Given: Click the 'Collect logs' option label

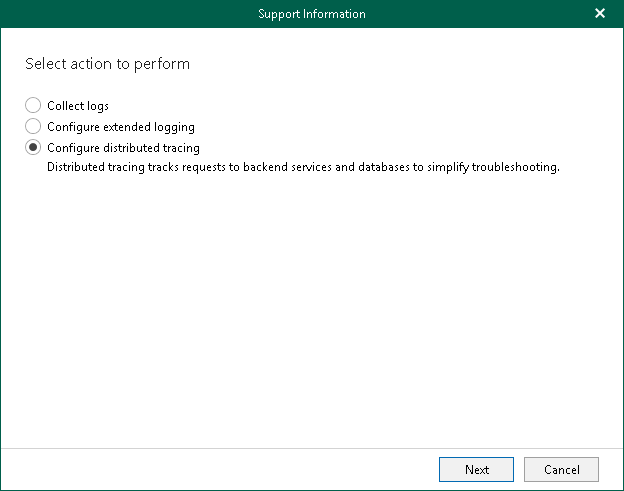Looking at the screenshot, I should coord(78,106).
